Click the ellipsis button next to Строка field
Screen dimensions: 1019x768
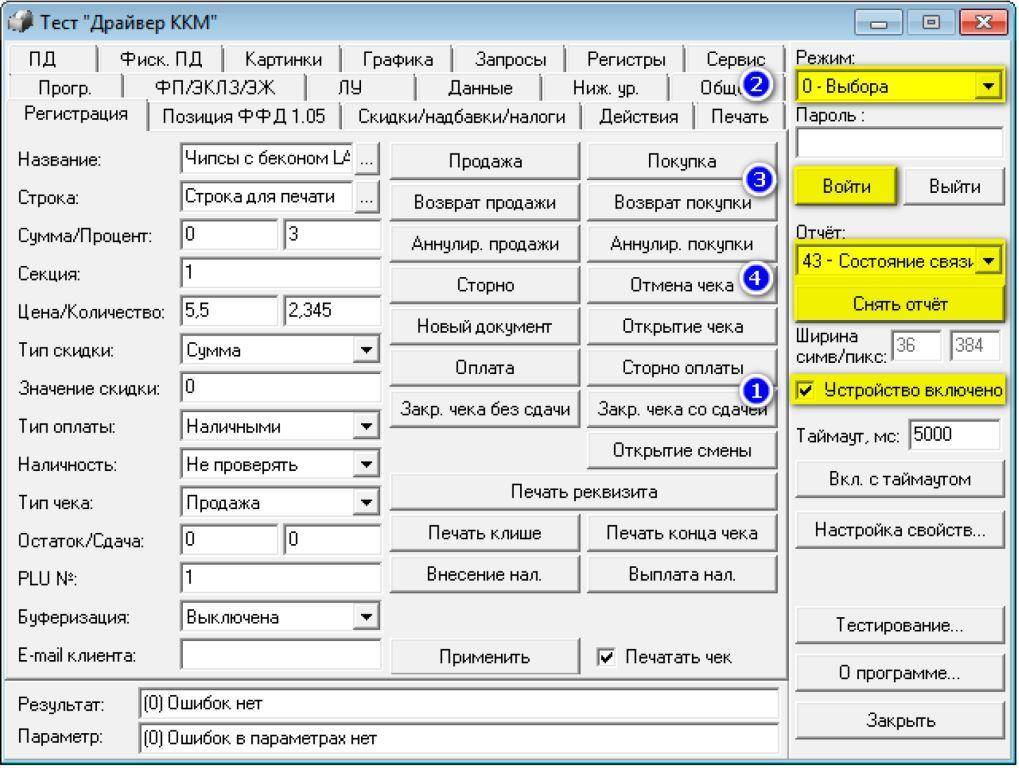[367, 198]
